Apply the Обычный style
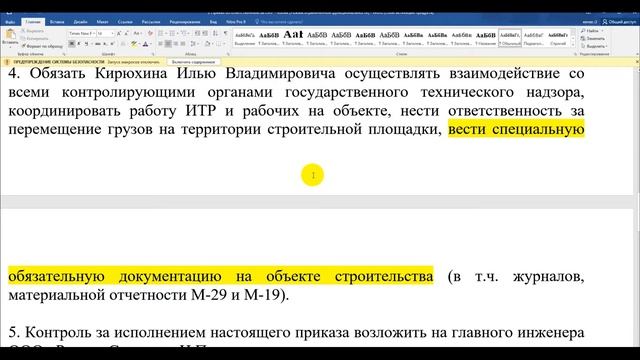Viewport: 640px width, 360px height. pos(510,38)
